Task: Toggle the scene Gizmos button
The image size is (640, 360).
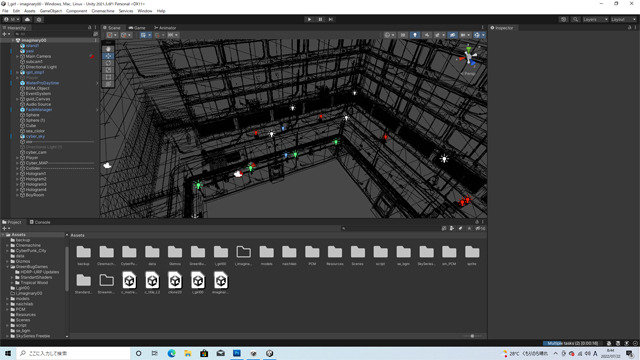Action: coord(477,35)
